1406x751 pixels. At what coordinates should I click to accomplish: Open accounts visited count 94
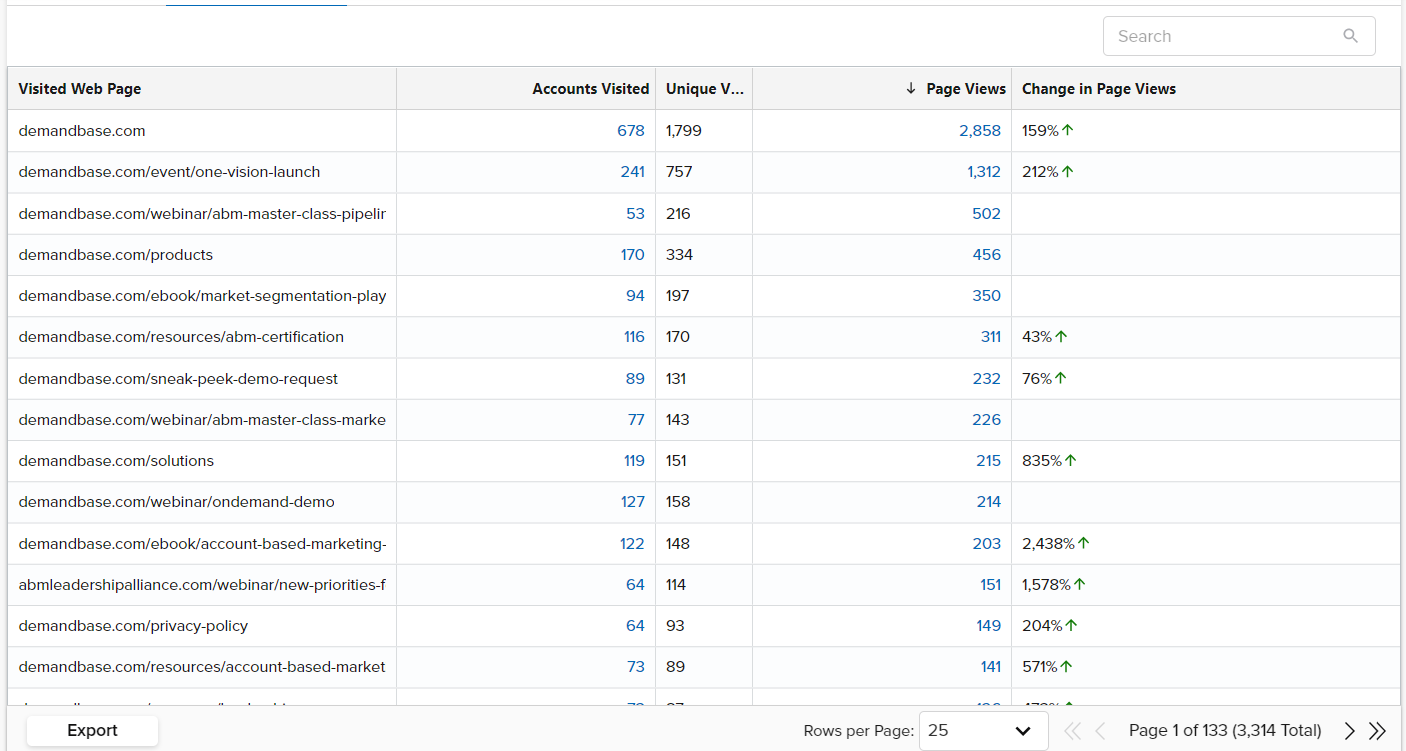pos(635,296)
